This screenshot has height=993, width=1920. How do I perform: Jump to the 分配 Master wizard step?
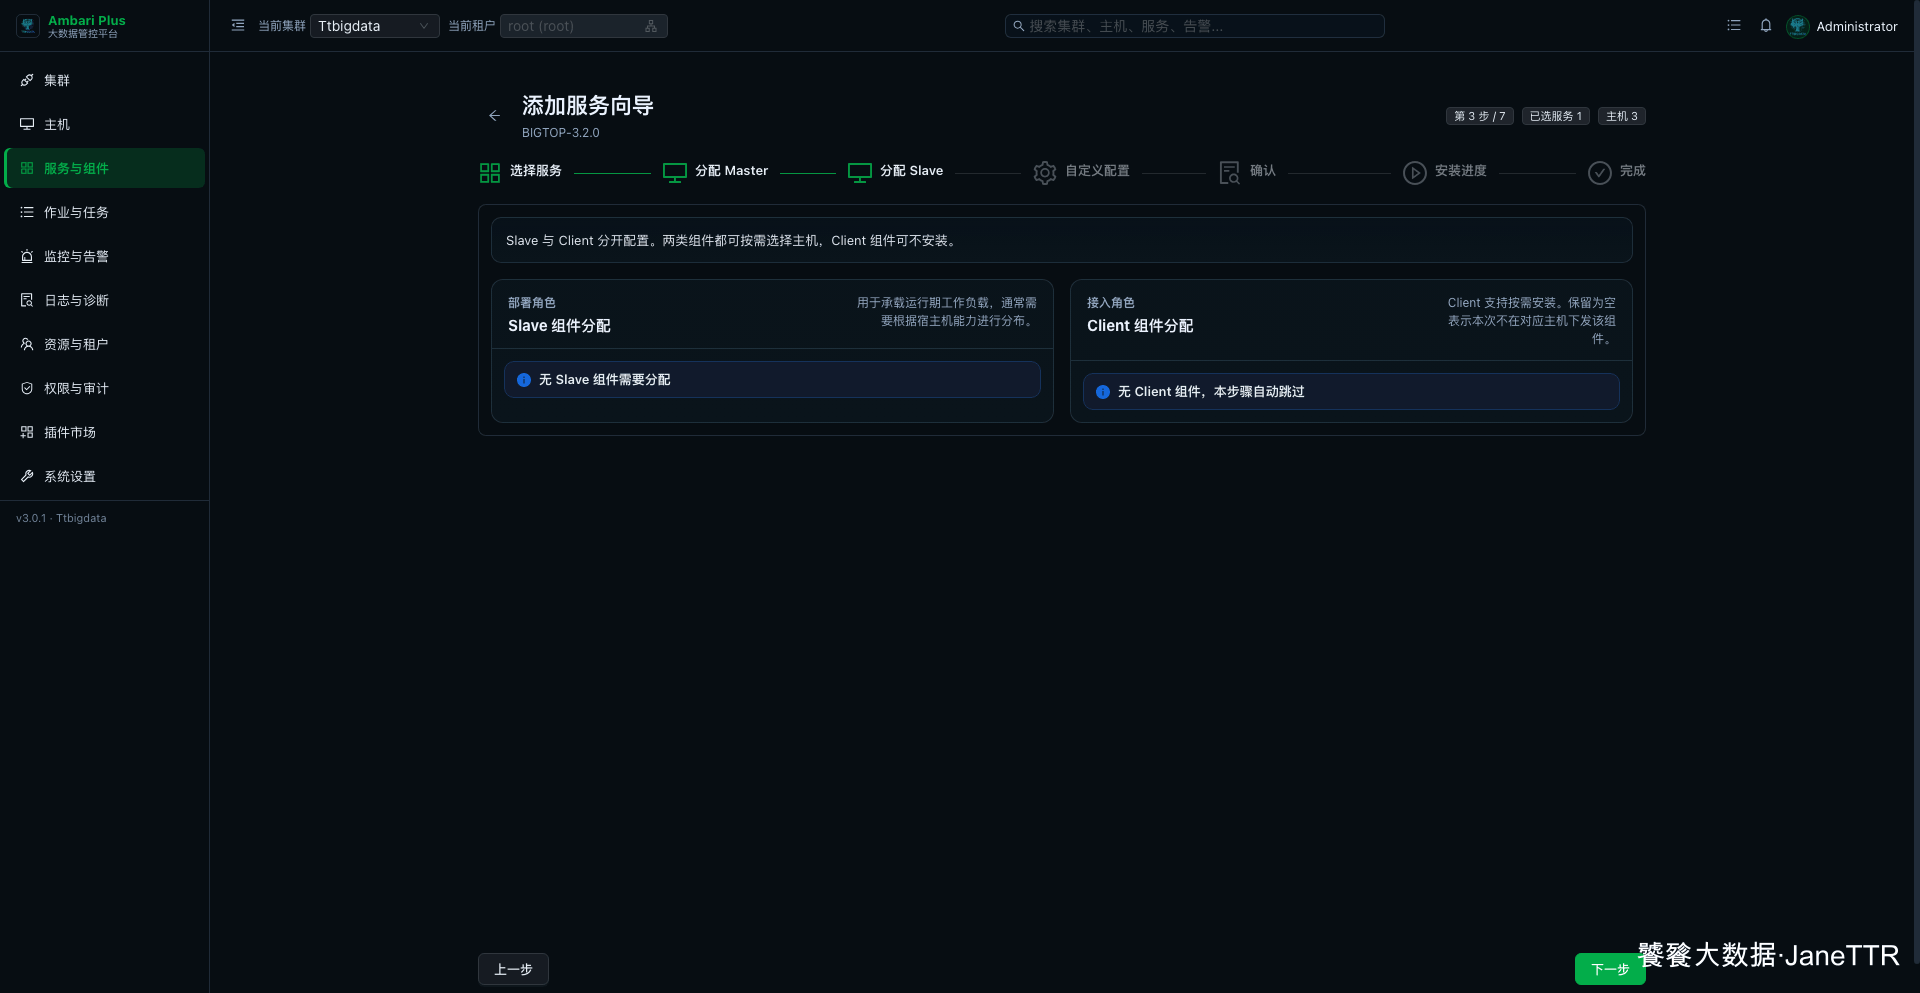click(716, 172)
